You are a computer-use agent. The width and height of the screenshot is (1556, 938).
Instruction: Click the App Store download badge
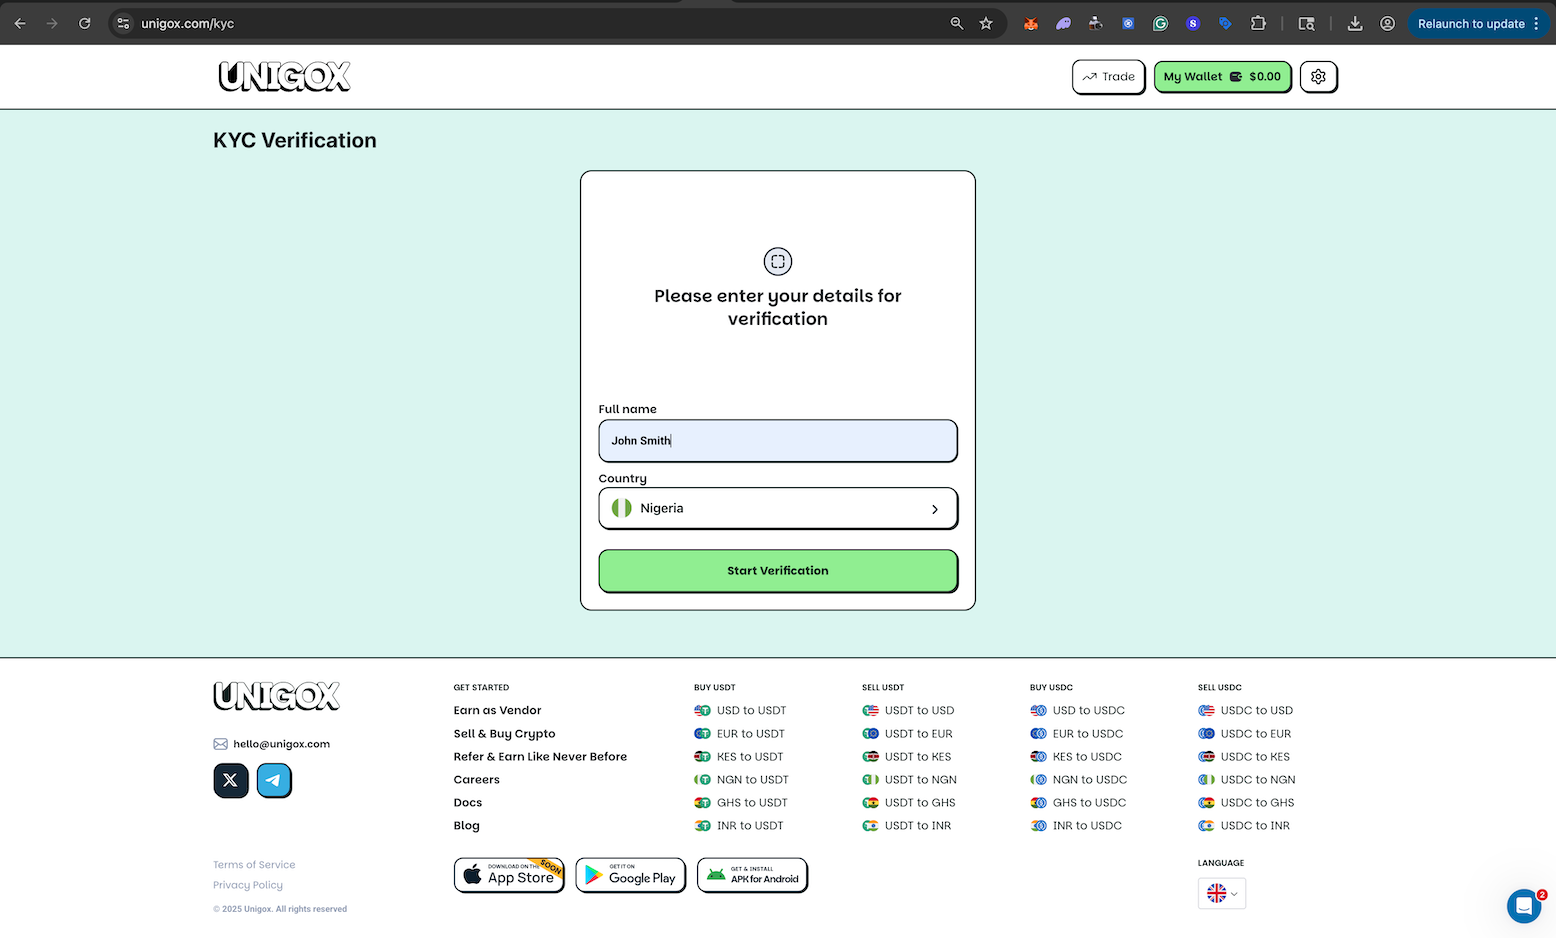(x=509, y=875)
